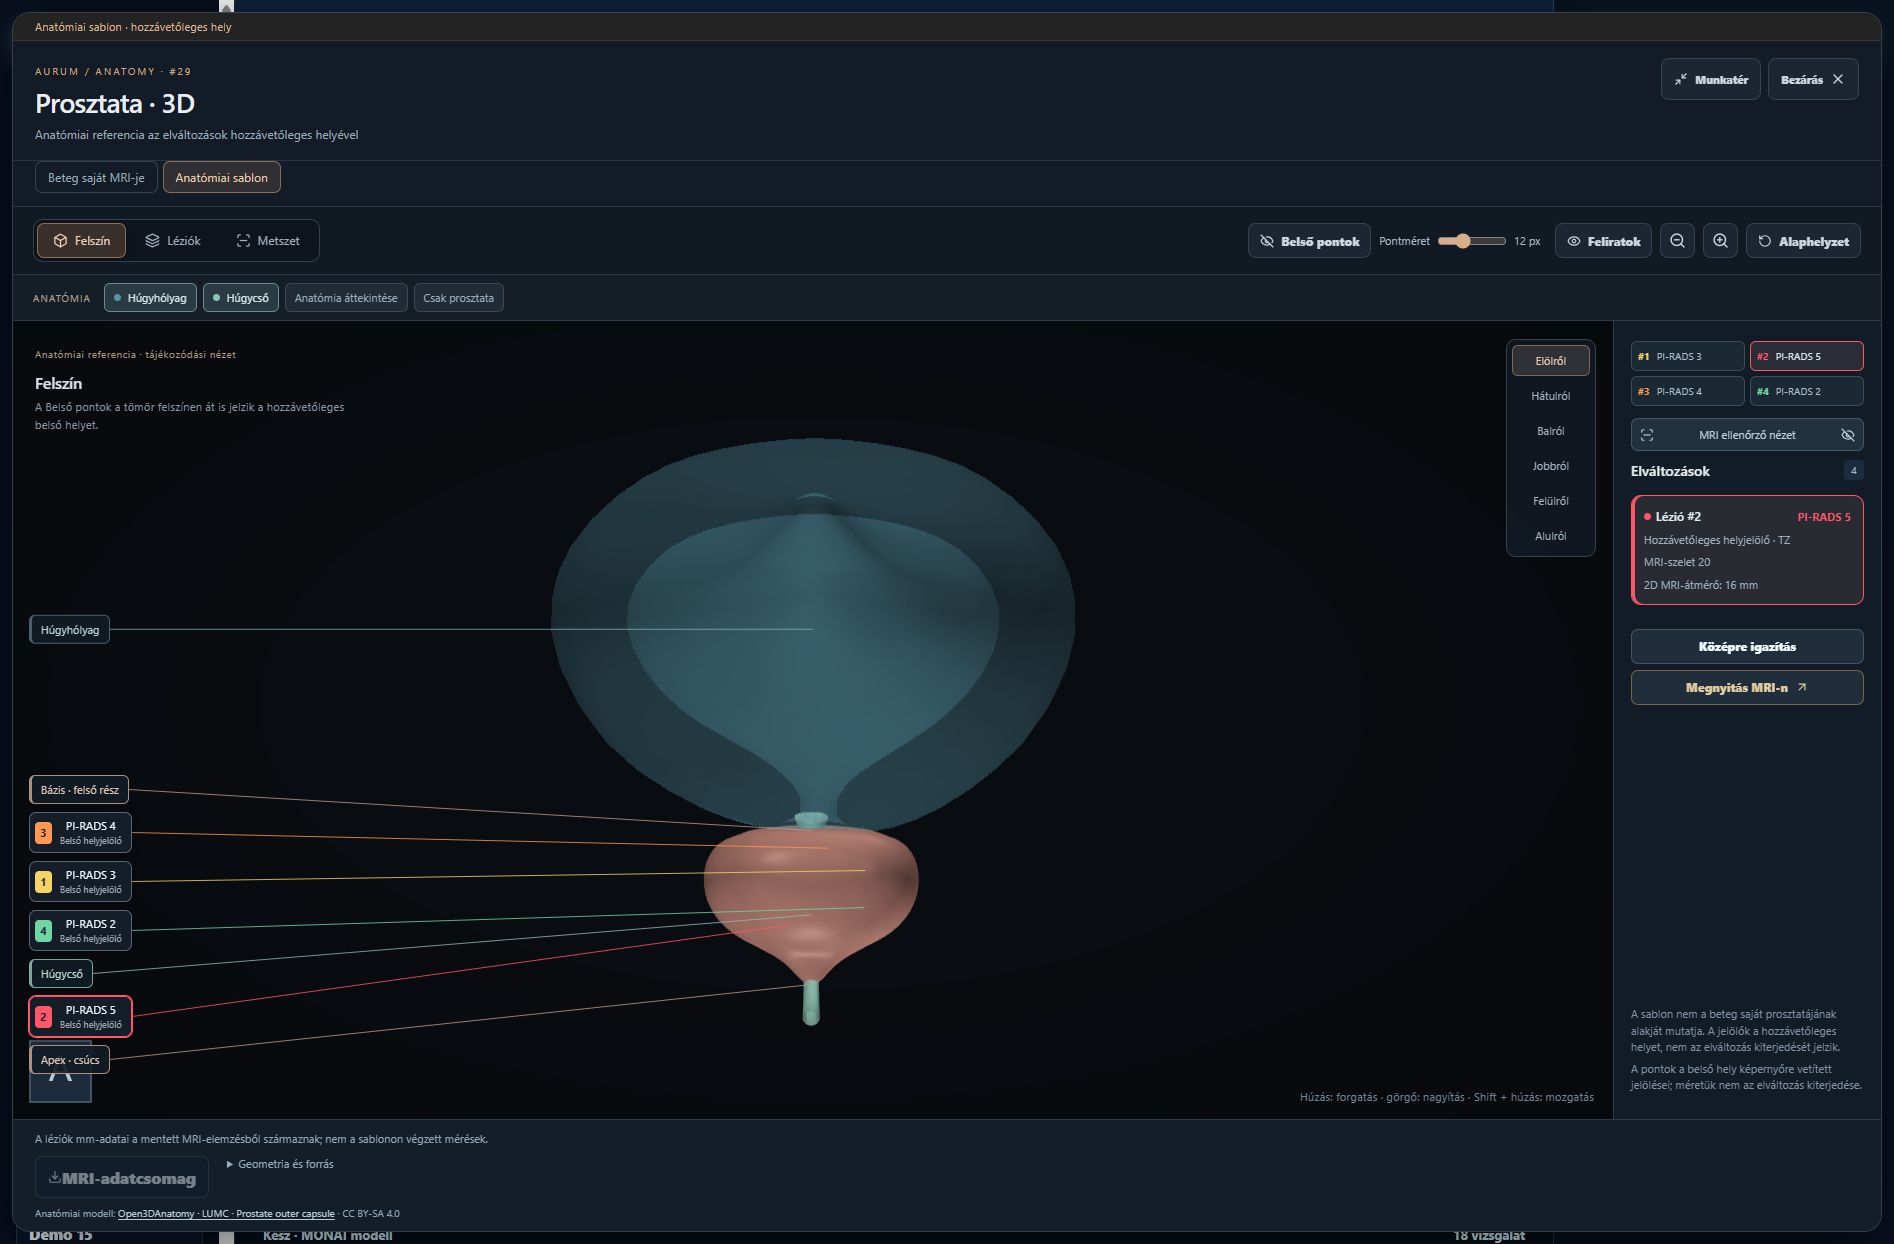
Task: Switch to Felszín view mode
Action: click(x=81, y=241)
